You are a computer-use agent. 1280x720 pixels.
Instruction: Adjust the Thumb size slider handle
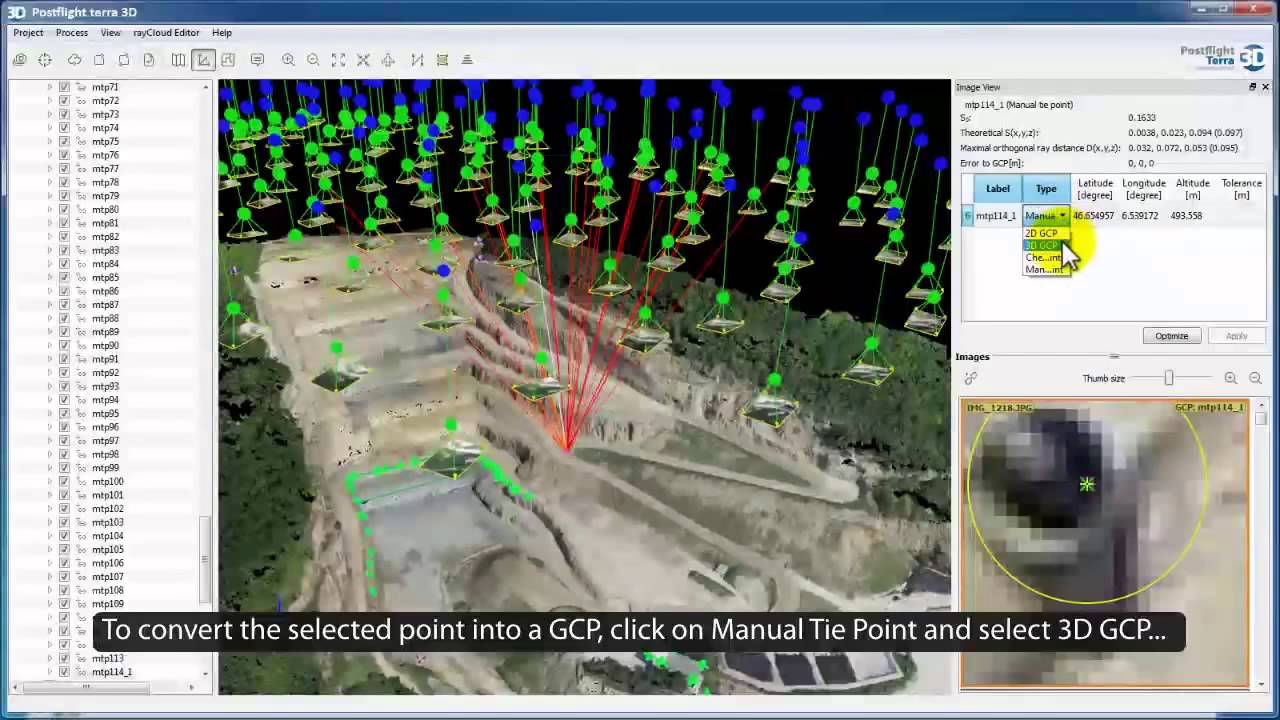click(1168, 378)
